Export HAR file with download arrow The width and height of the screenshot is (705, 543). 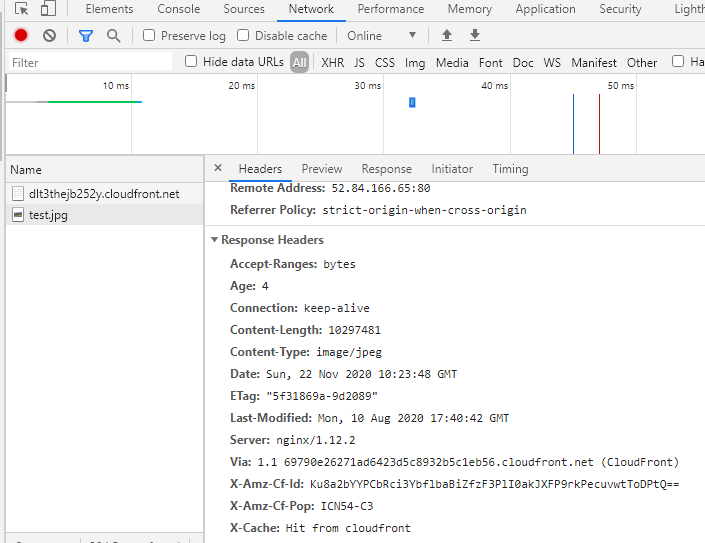(475, 35)
